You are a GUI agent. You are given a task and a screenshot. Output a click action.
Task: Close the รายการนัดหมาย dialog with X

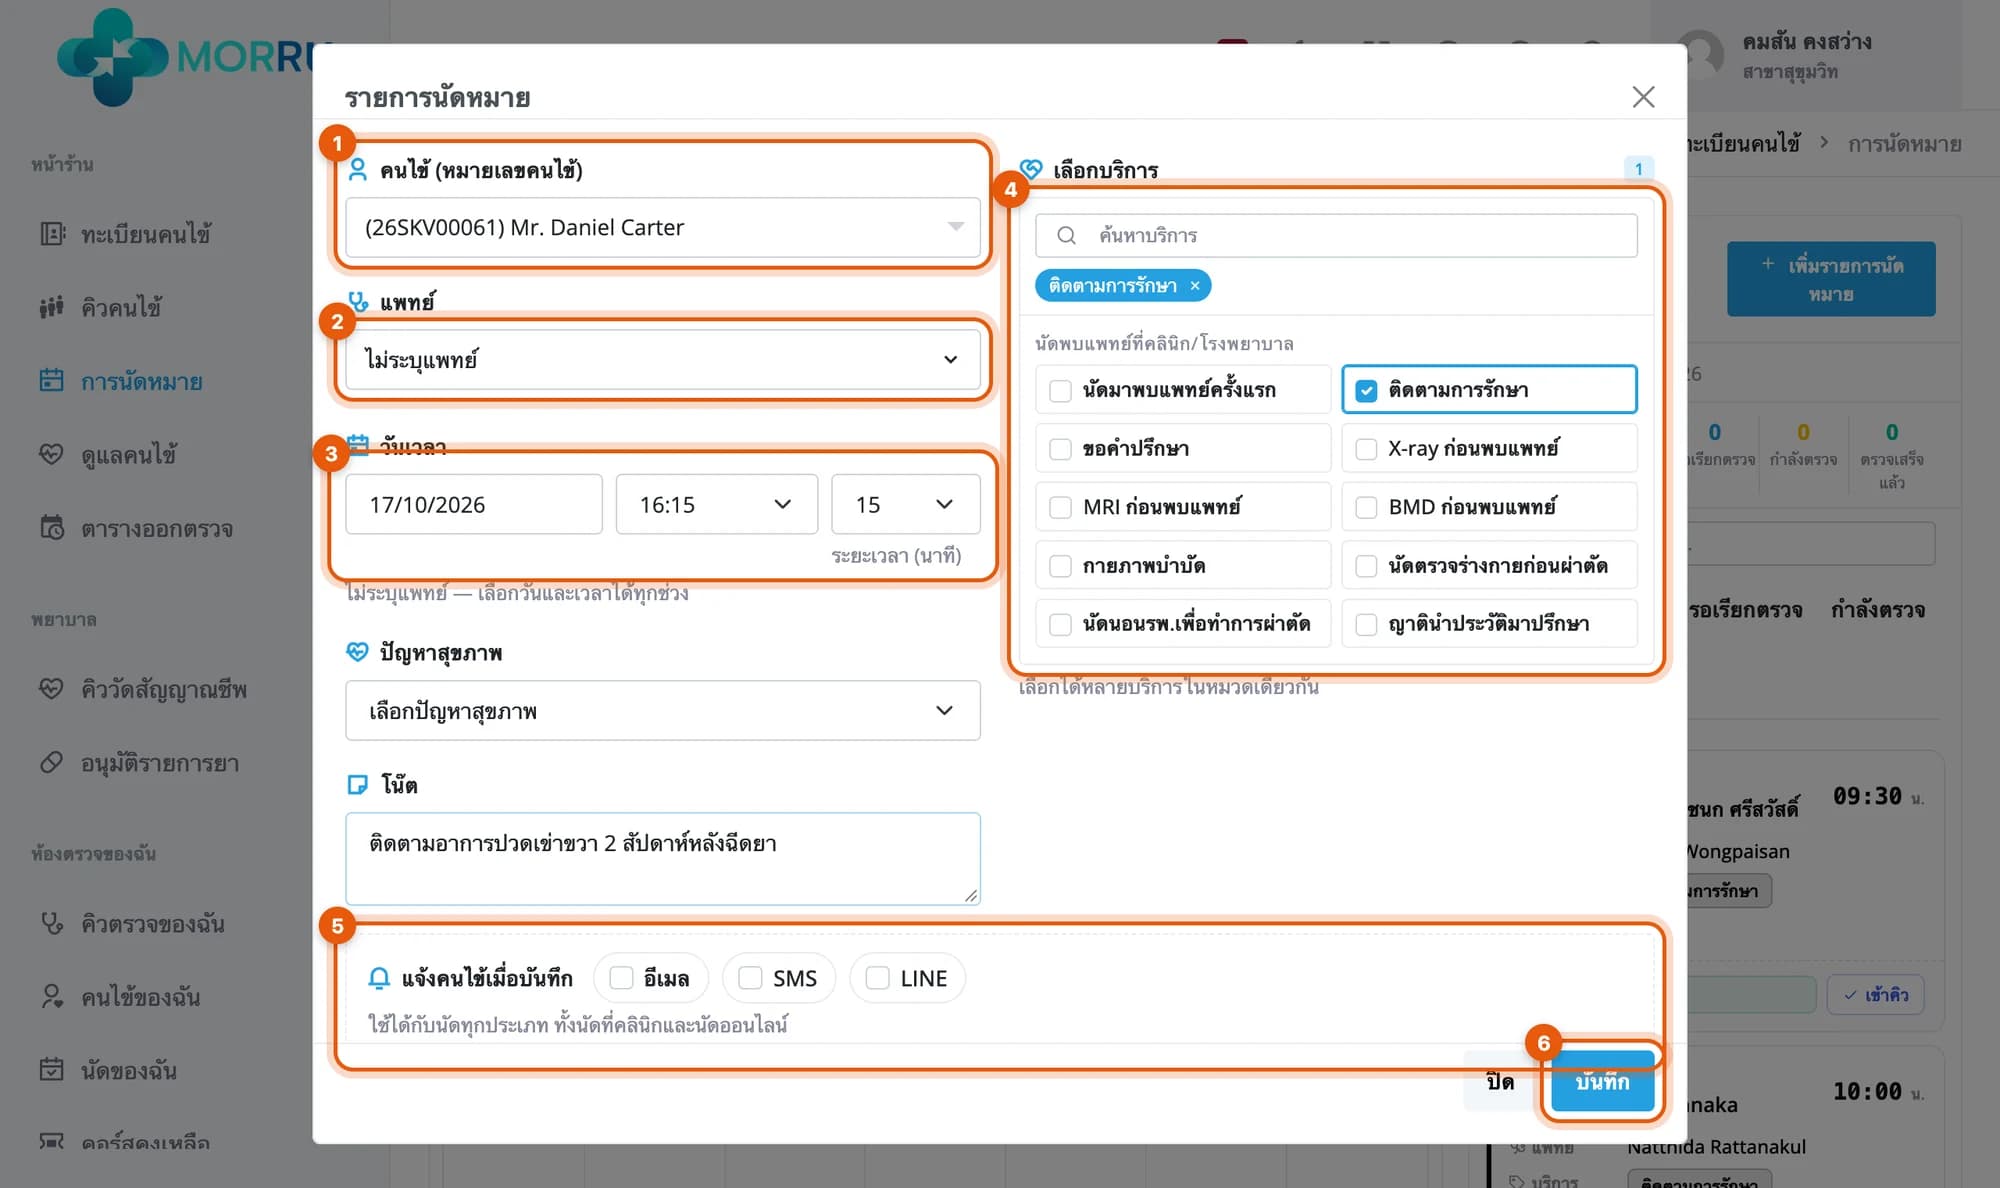click(x=1643, y=97)
